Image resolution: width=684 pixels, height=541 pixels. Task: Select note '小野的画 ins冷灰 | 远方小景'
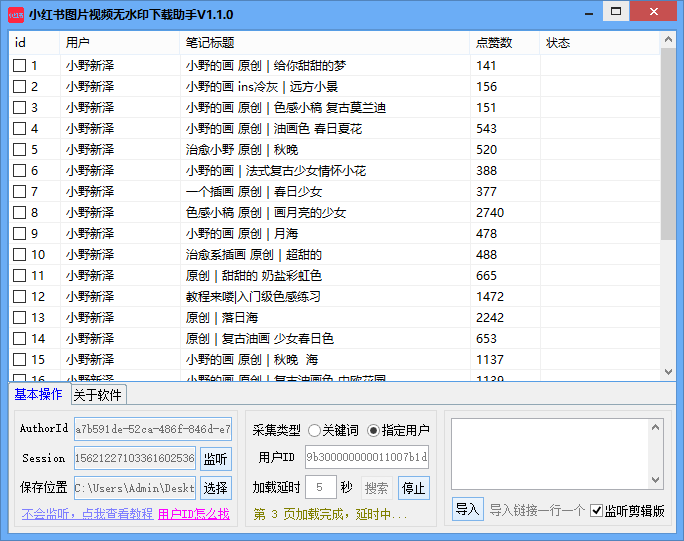262,86
